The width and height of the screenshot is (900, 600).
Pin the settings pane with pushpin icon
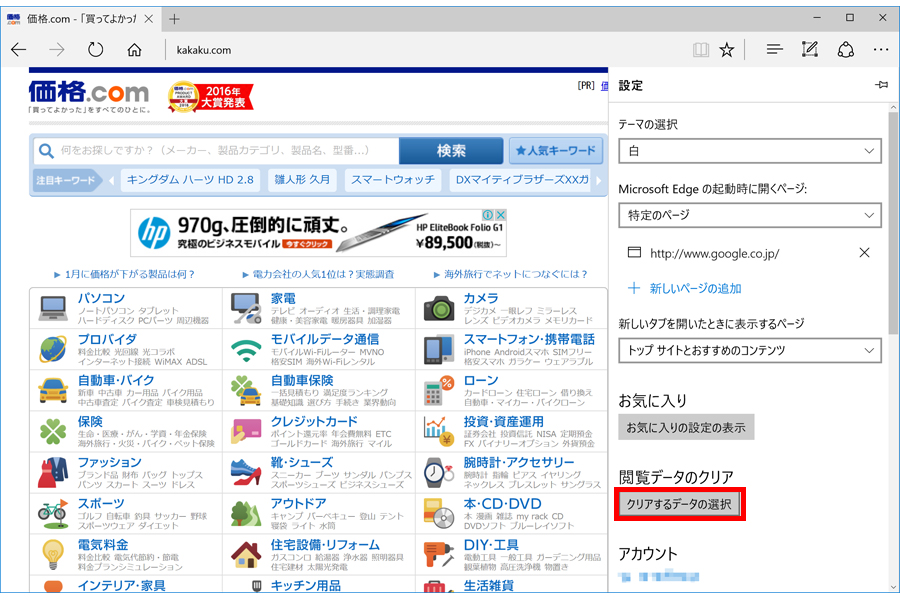coord(882,85)
